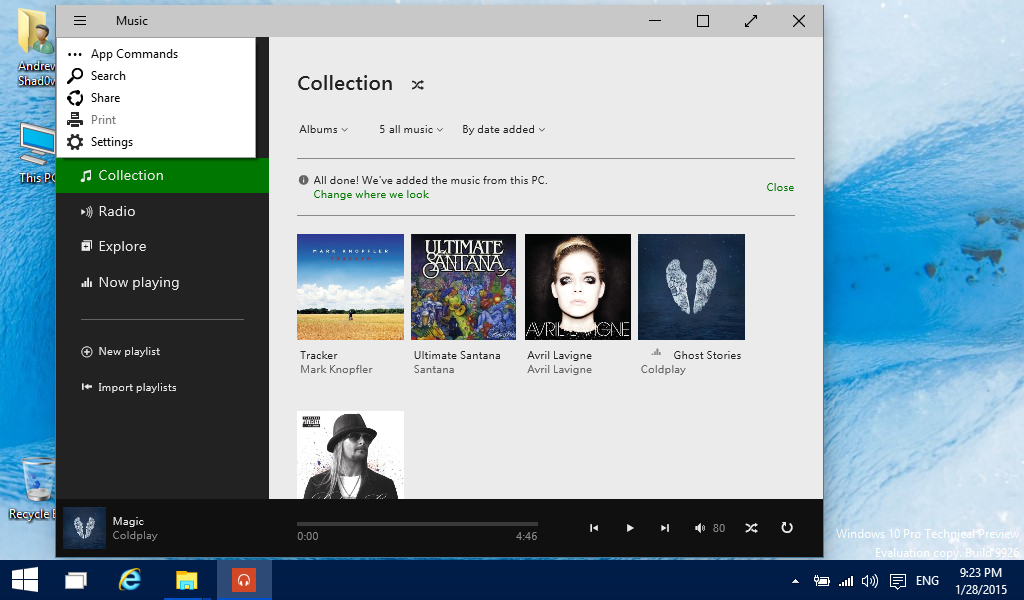Toggle repeat in the player bar

coord(787,528)
